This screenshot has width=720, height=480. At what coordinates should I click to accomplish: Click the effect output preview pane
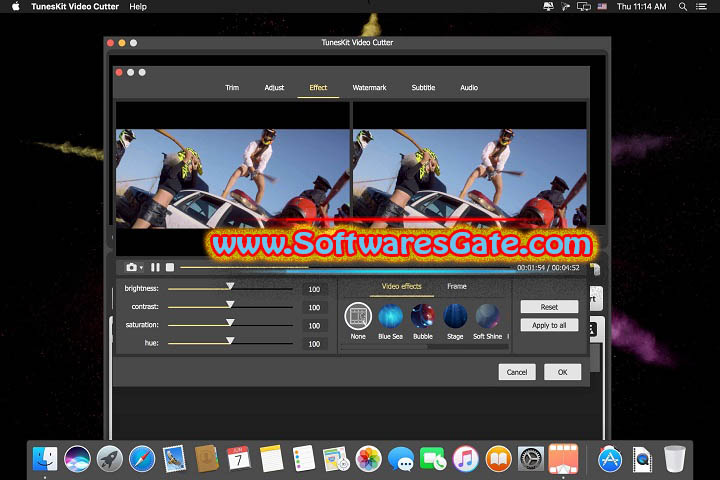pos(470,178)
